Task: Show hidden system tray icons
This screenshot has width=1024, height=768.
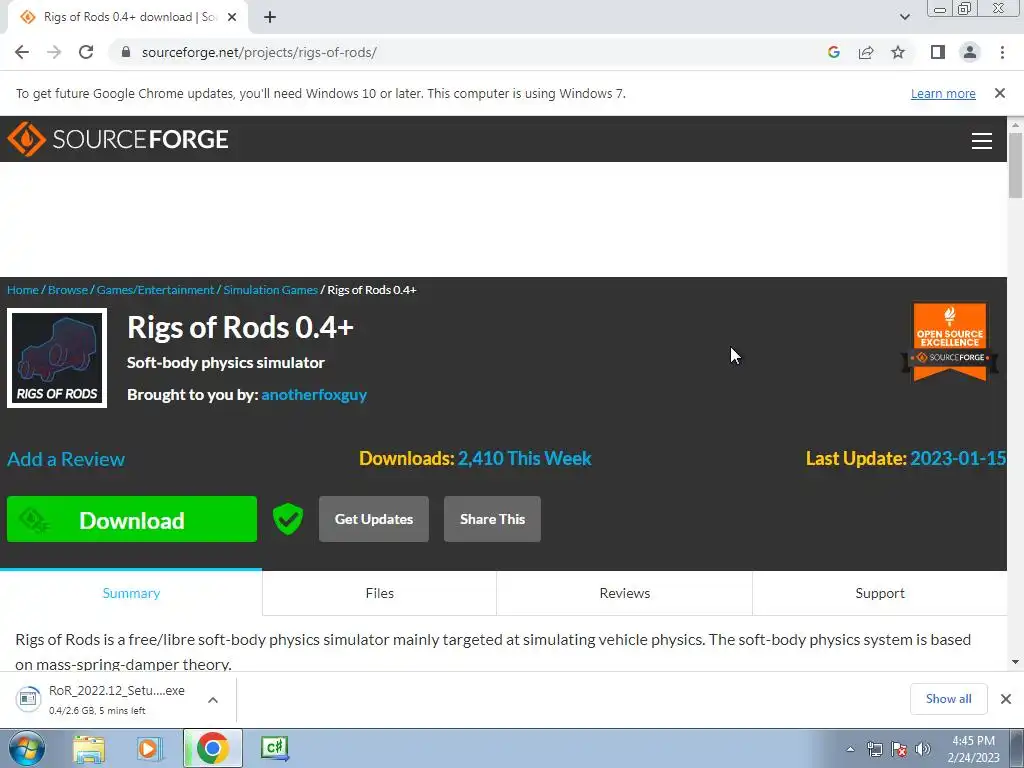Action: click(850, 749)
